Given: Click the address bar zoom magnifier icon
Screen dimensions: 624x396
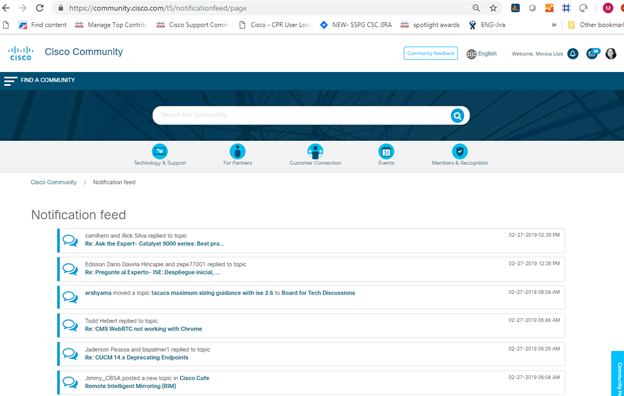Looking at the screenshot, I should coord(476,8).
